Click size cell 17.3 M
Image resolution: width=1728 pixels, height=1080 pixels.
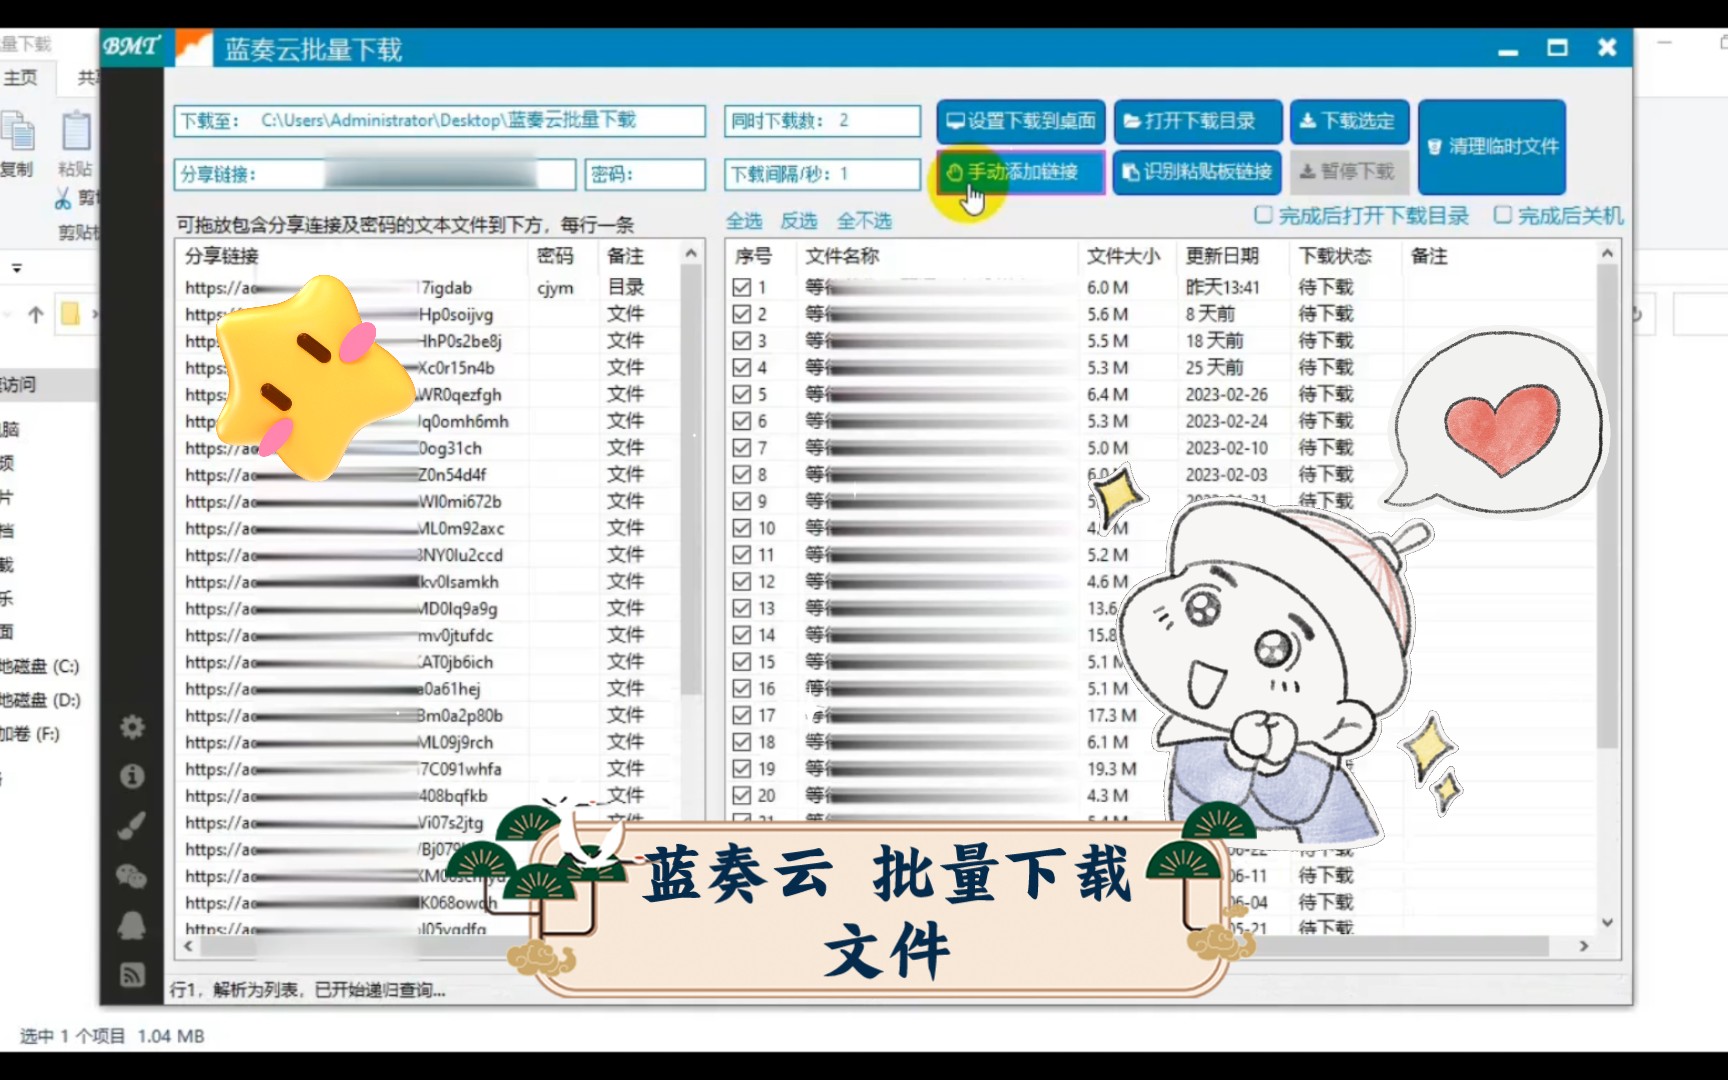click(x=1112, y=716)
